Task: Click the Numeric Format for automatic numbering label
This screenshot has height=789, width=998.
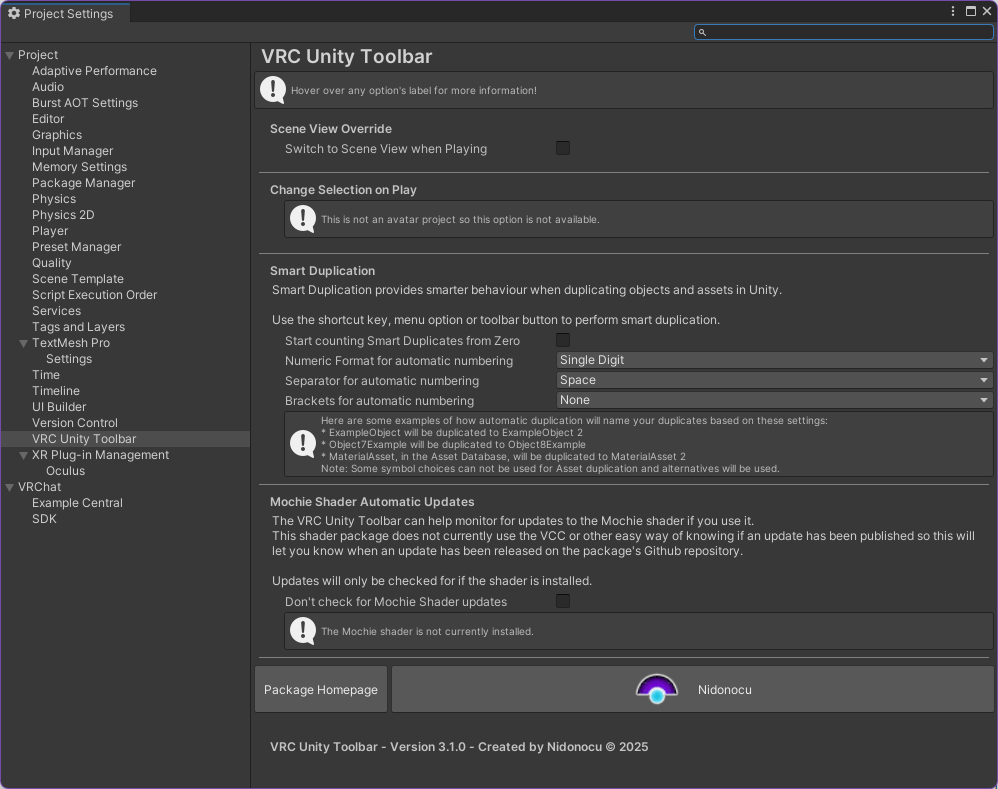Action: (x=398, y=361)
